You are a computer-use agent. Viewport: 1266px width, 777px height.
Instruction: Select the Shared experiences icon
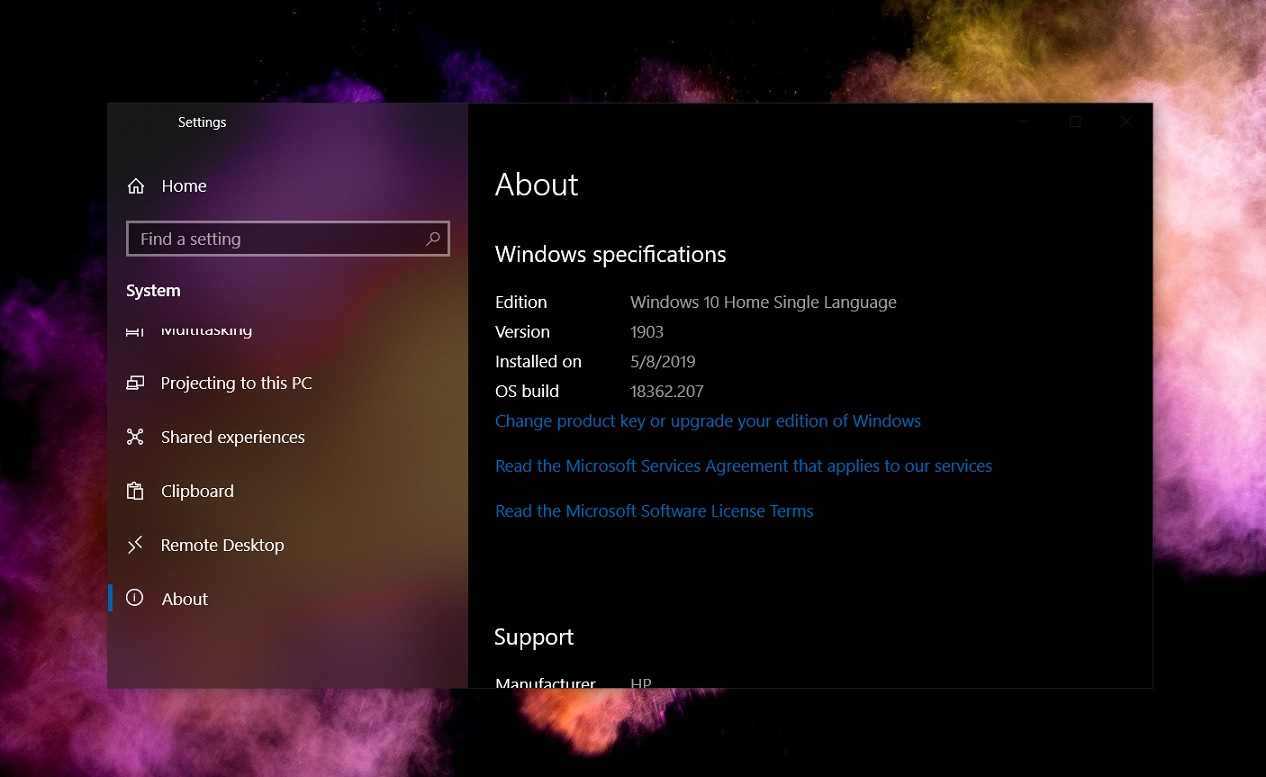click(x=135, y=437)
